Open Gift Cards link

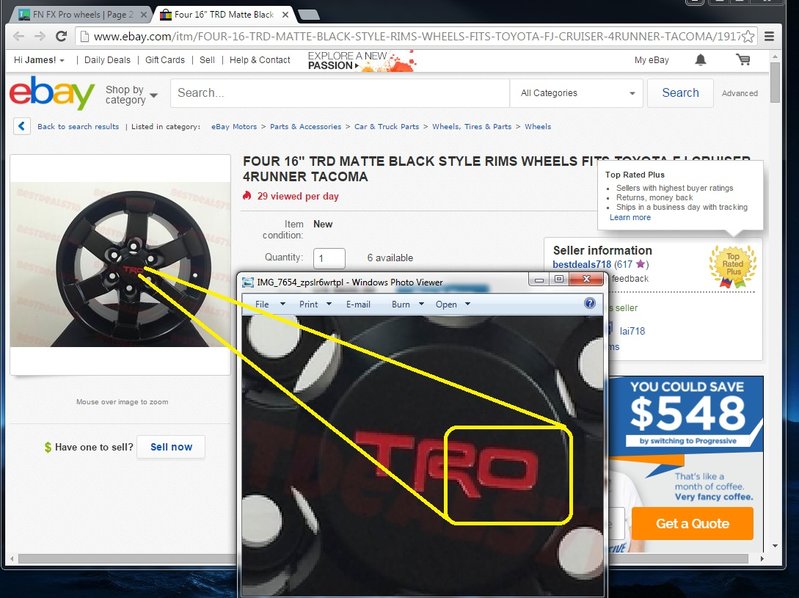coord(165,60)
